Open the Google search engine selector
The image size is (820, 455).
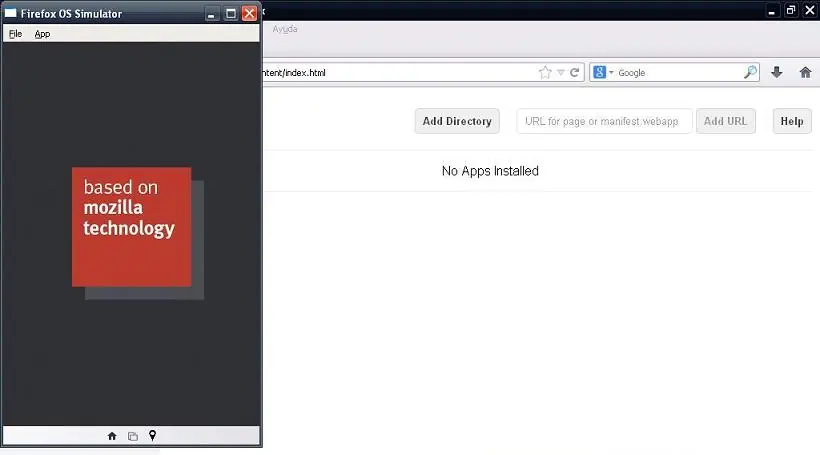(603, 72)
